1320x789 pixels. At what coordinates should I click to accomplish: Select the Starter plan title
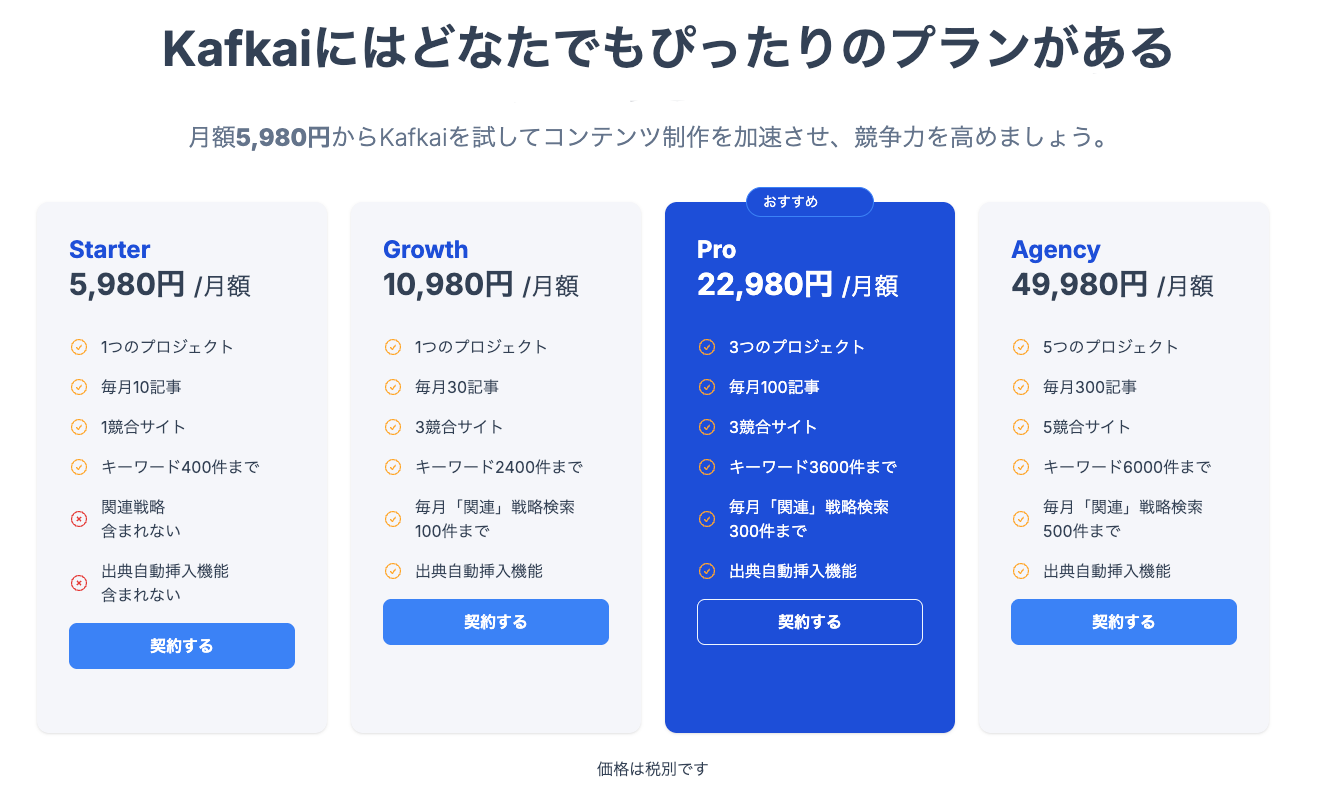point(110,250)
